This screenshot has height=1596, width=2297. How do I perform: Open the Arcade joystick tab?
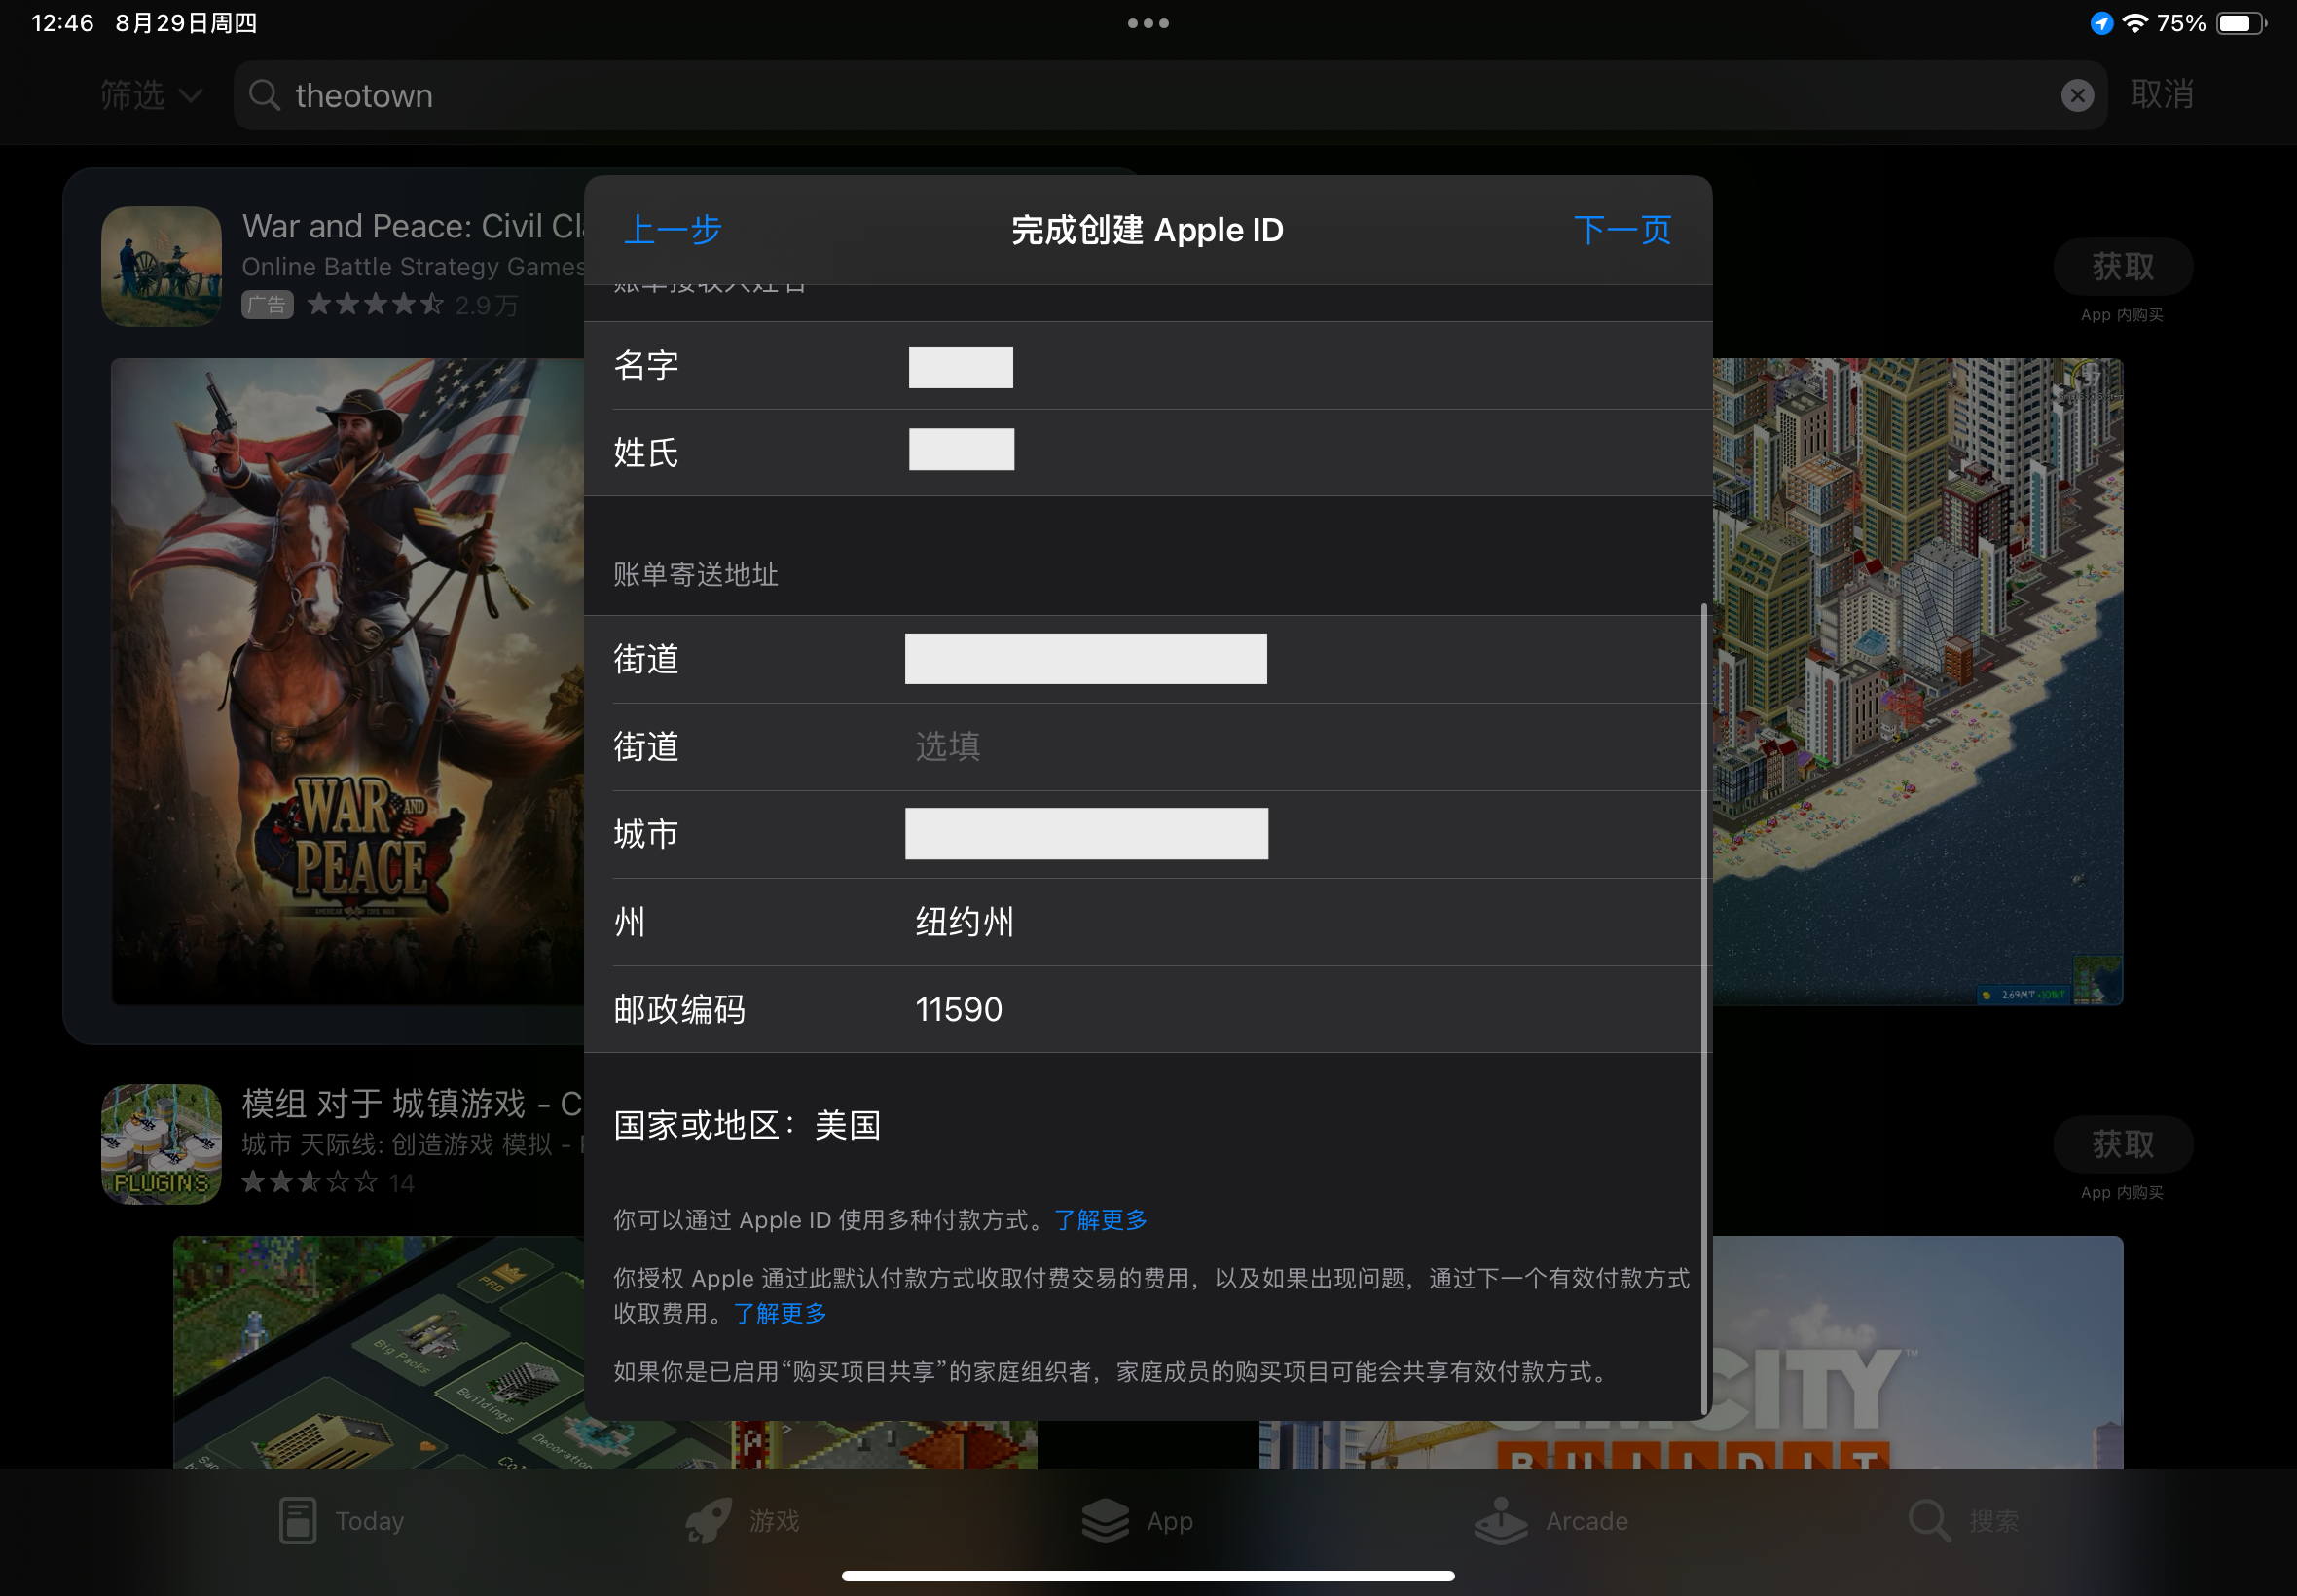1500,1521
